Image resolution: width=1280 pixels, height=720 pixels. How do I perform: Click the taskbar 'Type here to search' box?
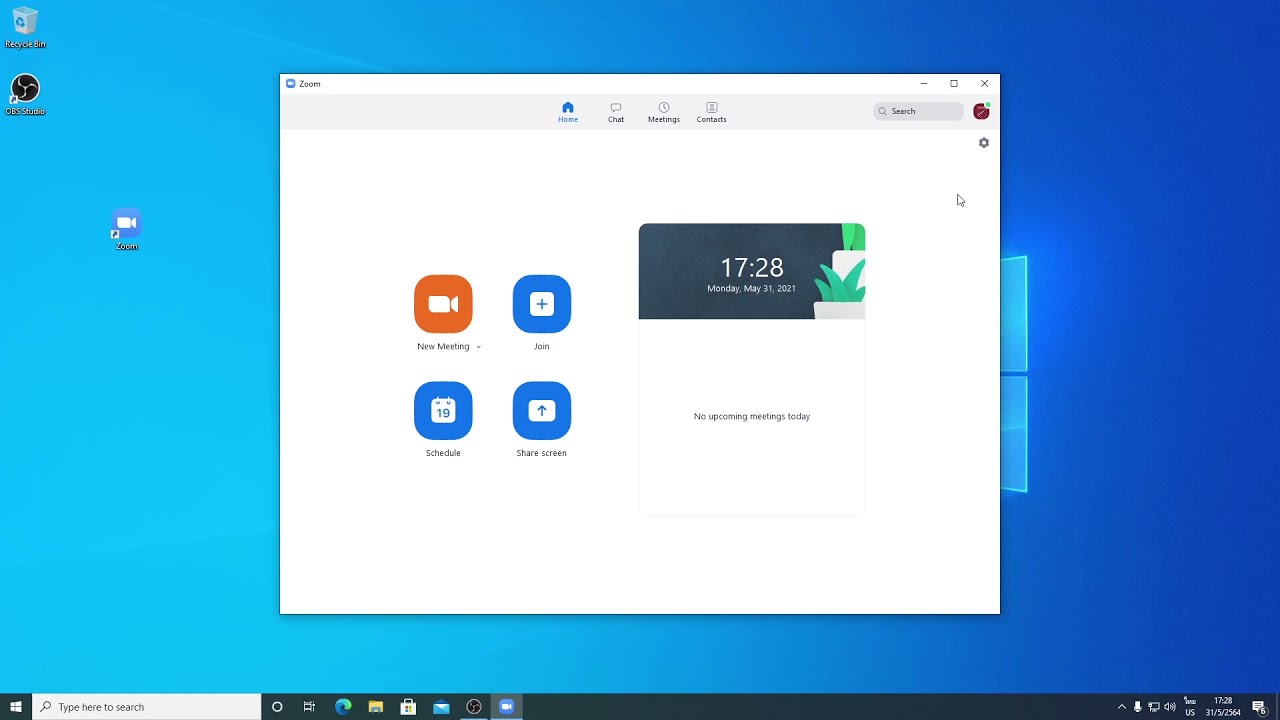coord(147,707)
